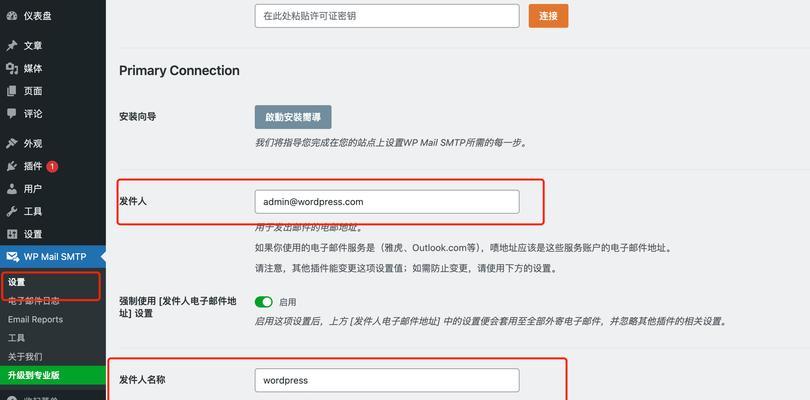Click the 我们将指导您完成 wizard description text

[392, 143]
